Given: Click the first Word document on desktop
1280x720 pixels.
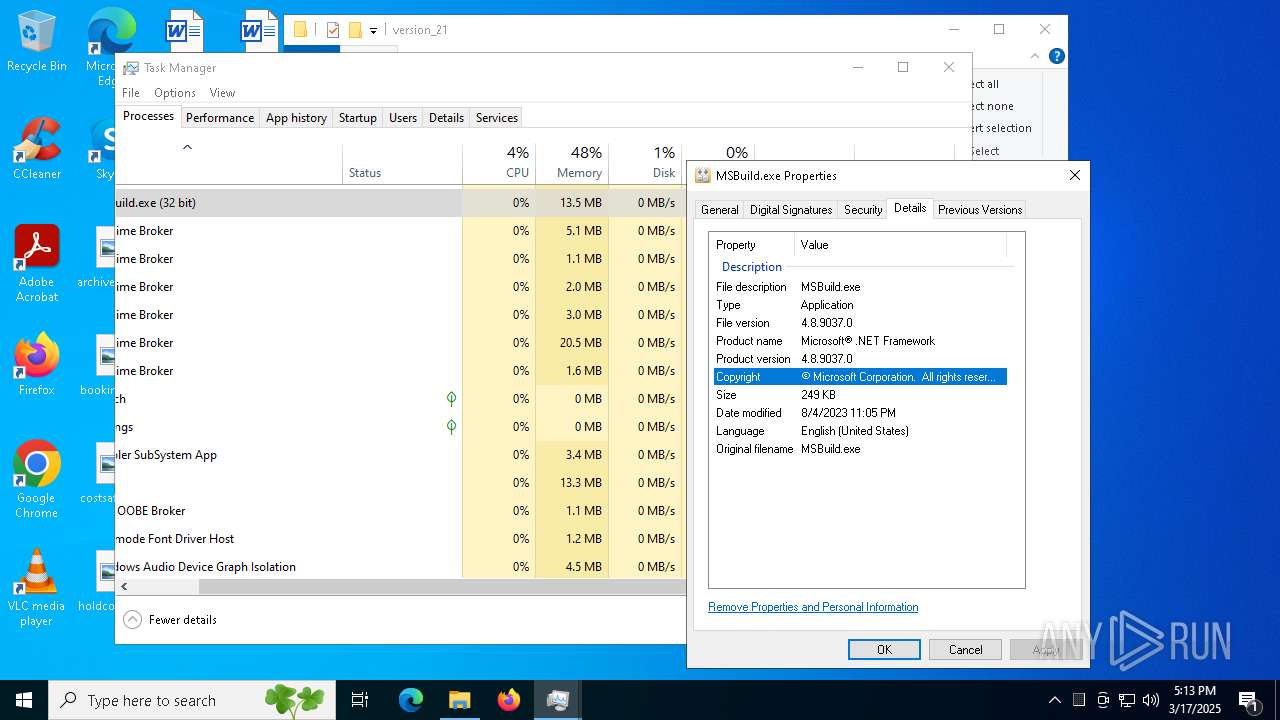Looking at the screenshot, I should (x=185, y=30).
